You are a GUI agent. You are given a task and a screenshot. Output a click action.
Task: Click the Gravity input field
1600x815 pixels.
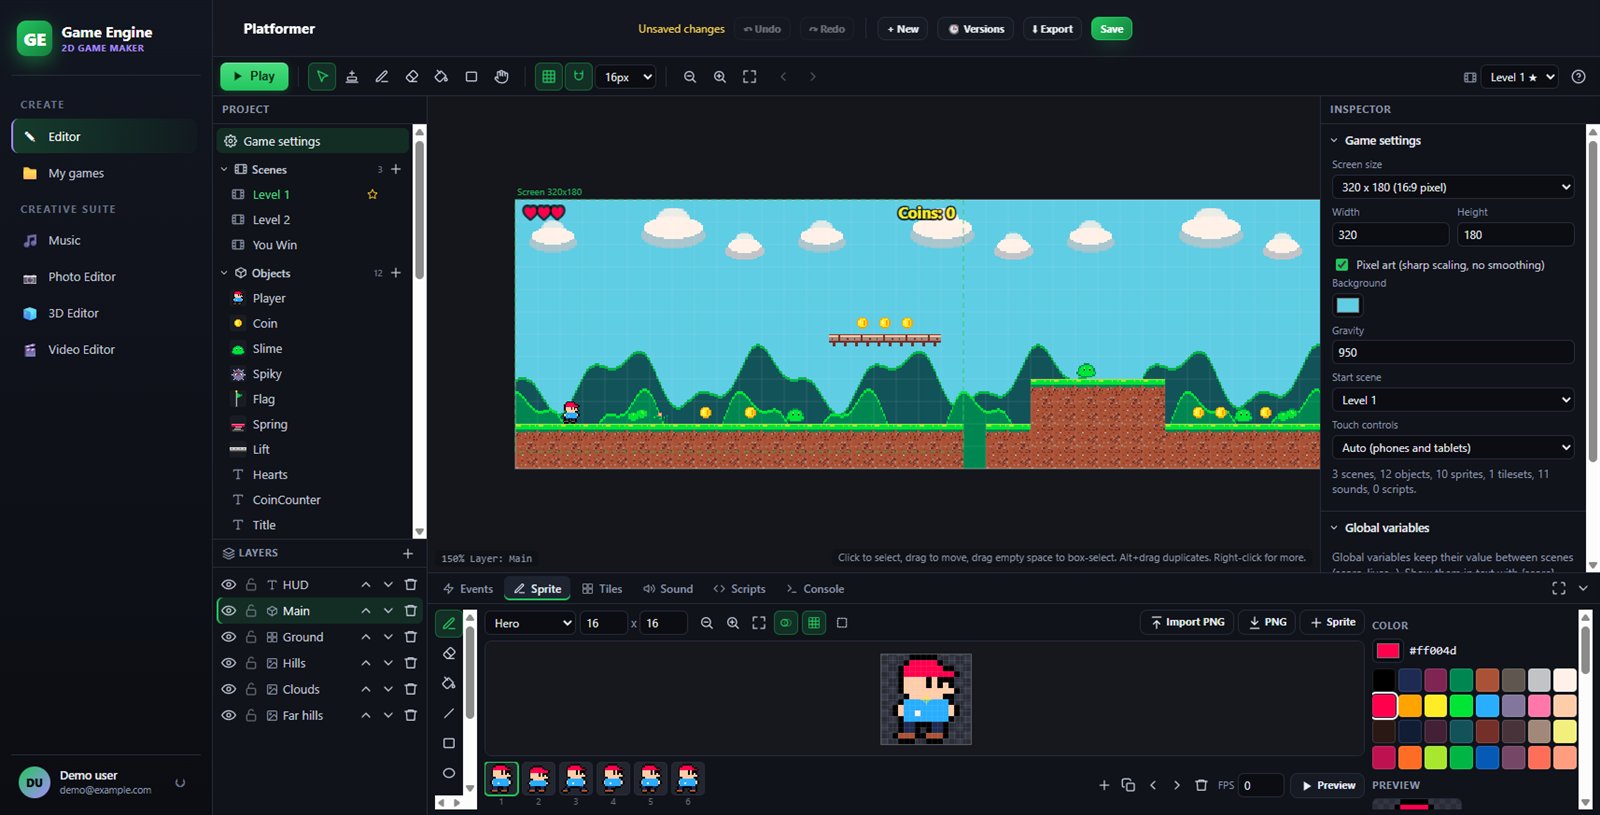tap(1453, 352)
